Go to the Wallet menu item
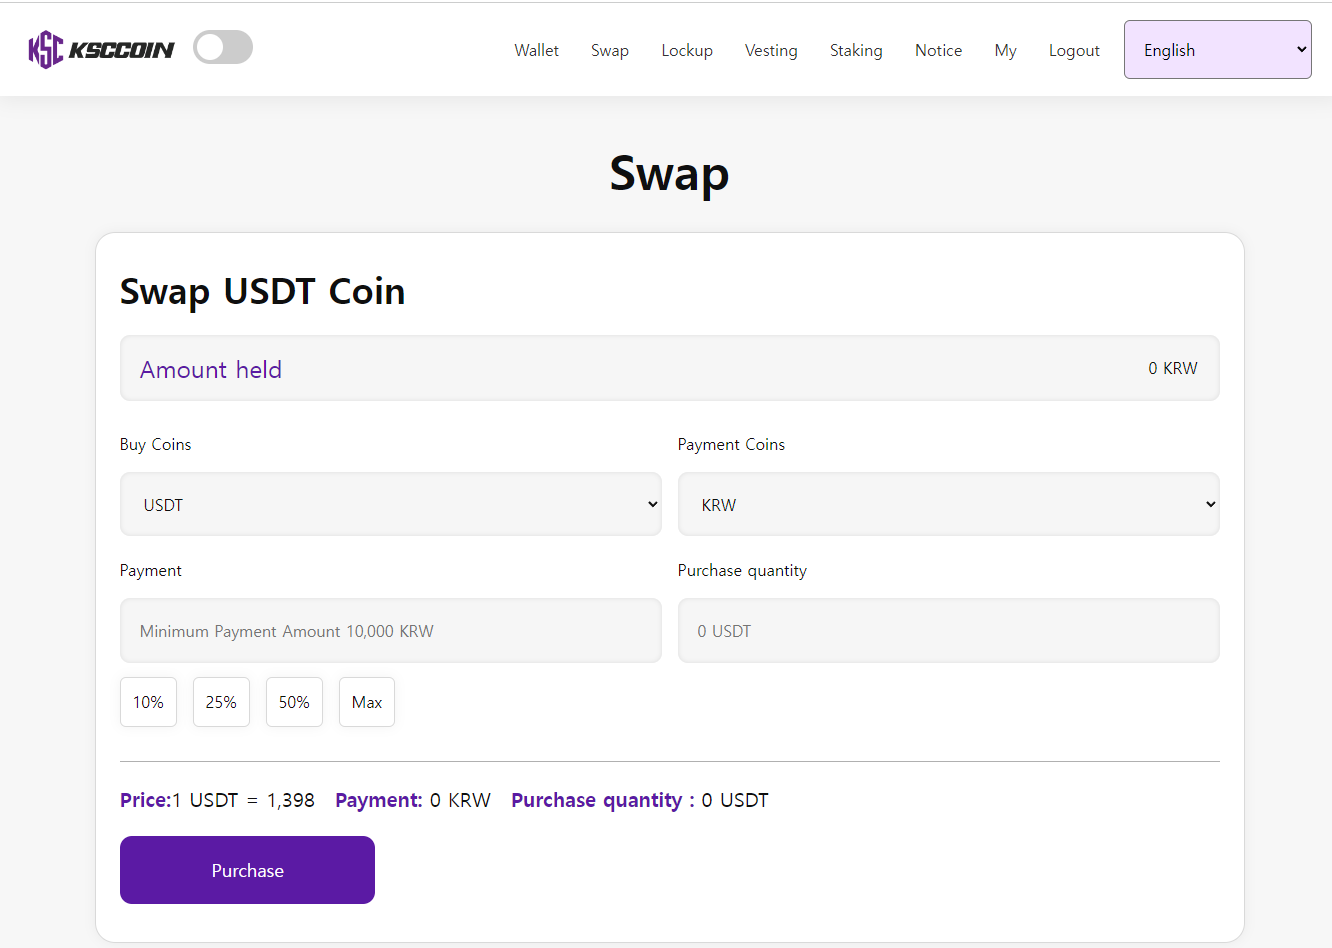 coord(537,50)
